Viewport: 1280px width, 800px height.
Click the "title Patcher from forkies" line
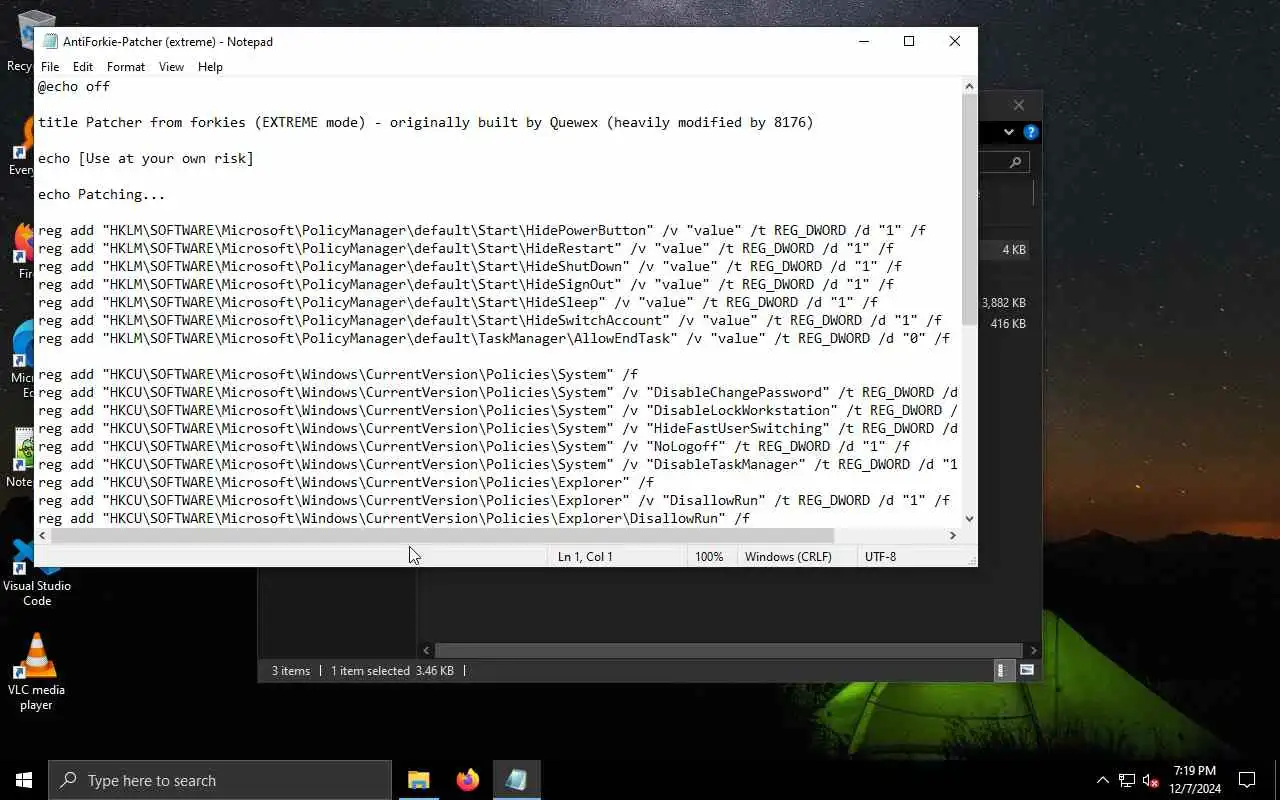pyautogui.click(x=426, y=123)
